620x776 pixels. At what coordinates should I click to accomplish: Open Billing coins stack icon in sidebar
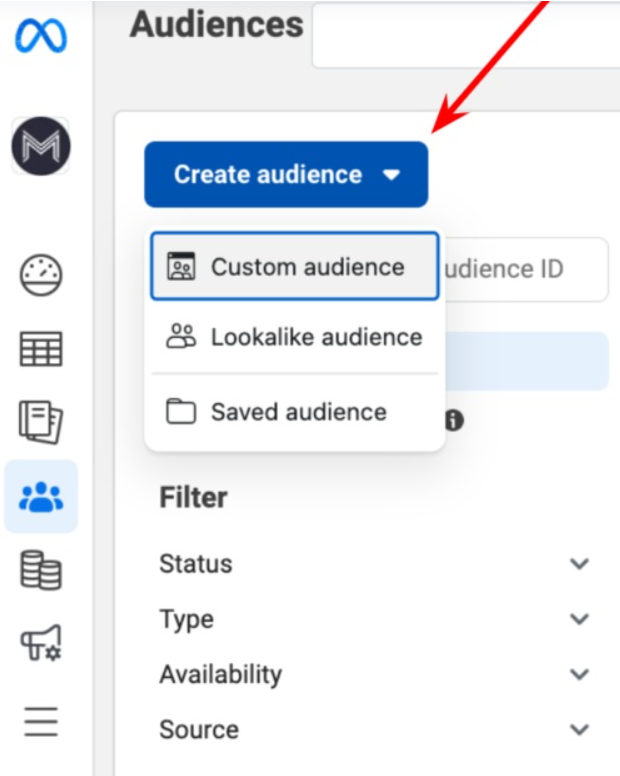pos(41,570)
